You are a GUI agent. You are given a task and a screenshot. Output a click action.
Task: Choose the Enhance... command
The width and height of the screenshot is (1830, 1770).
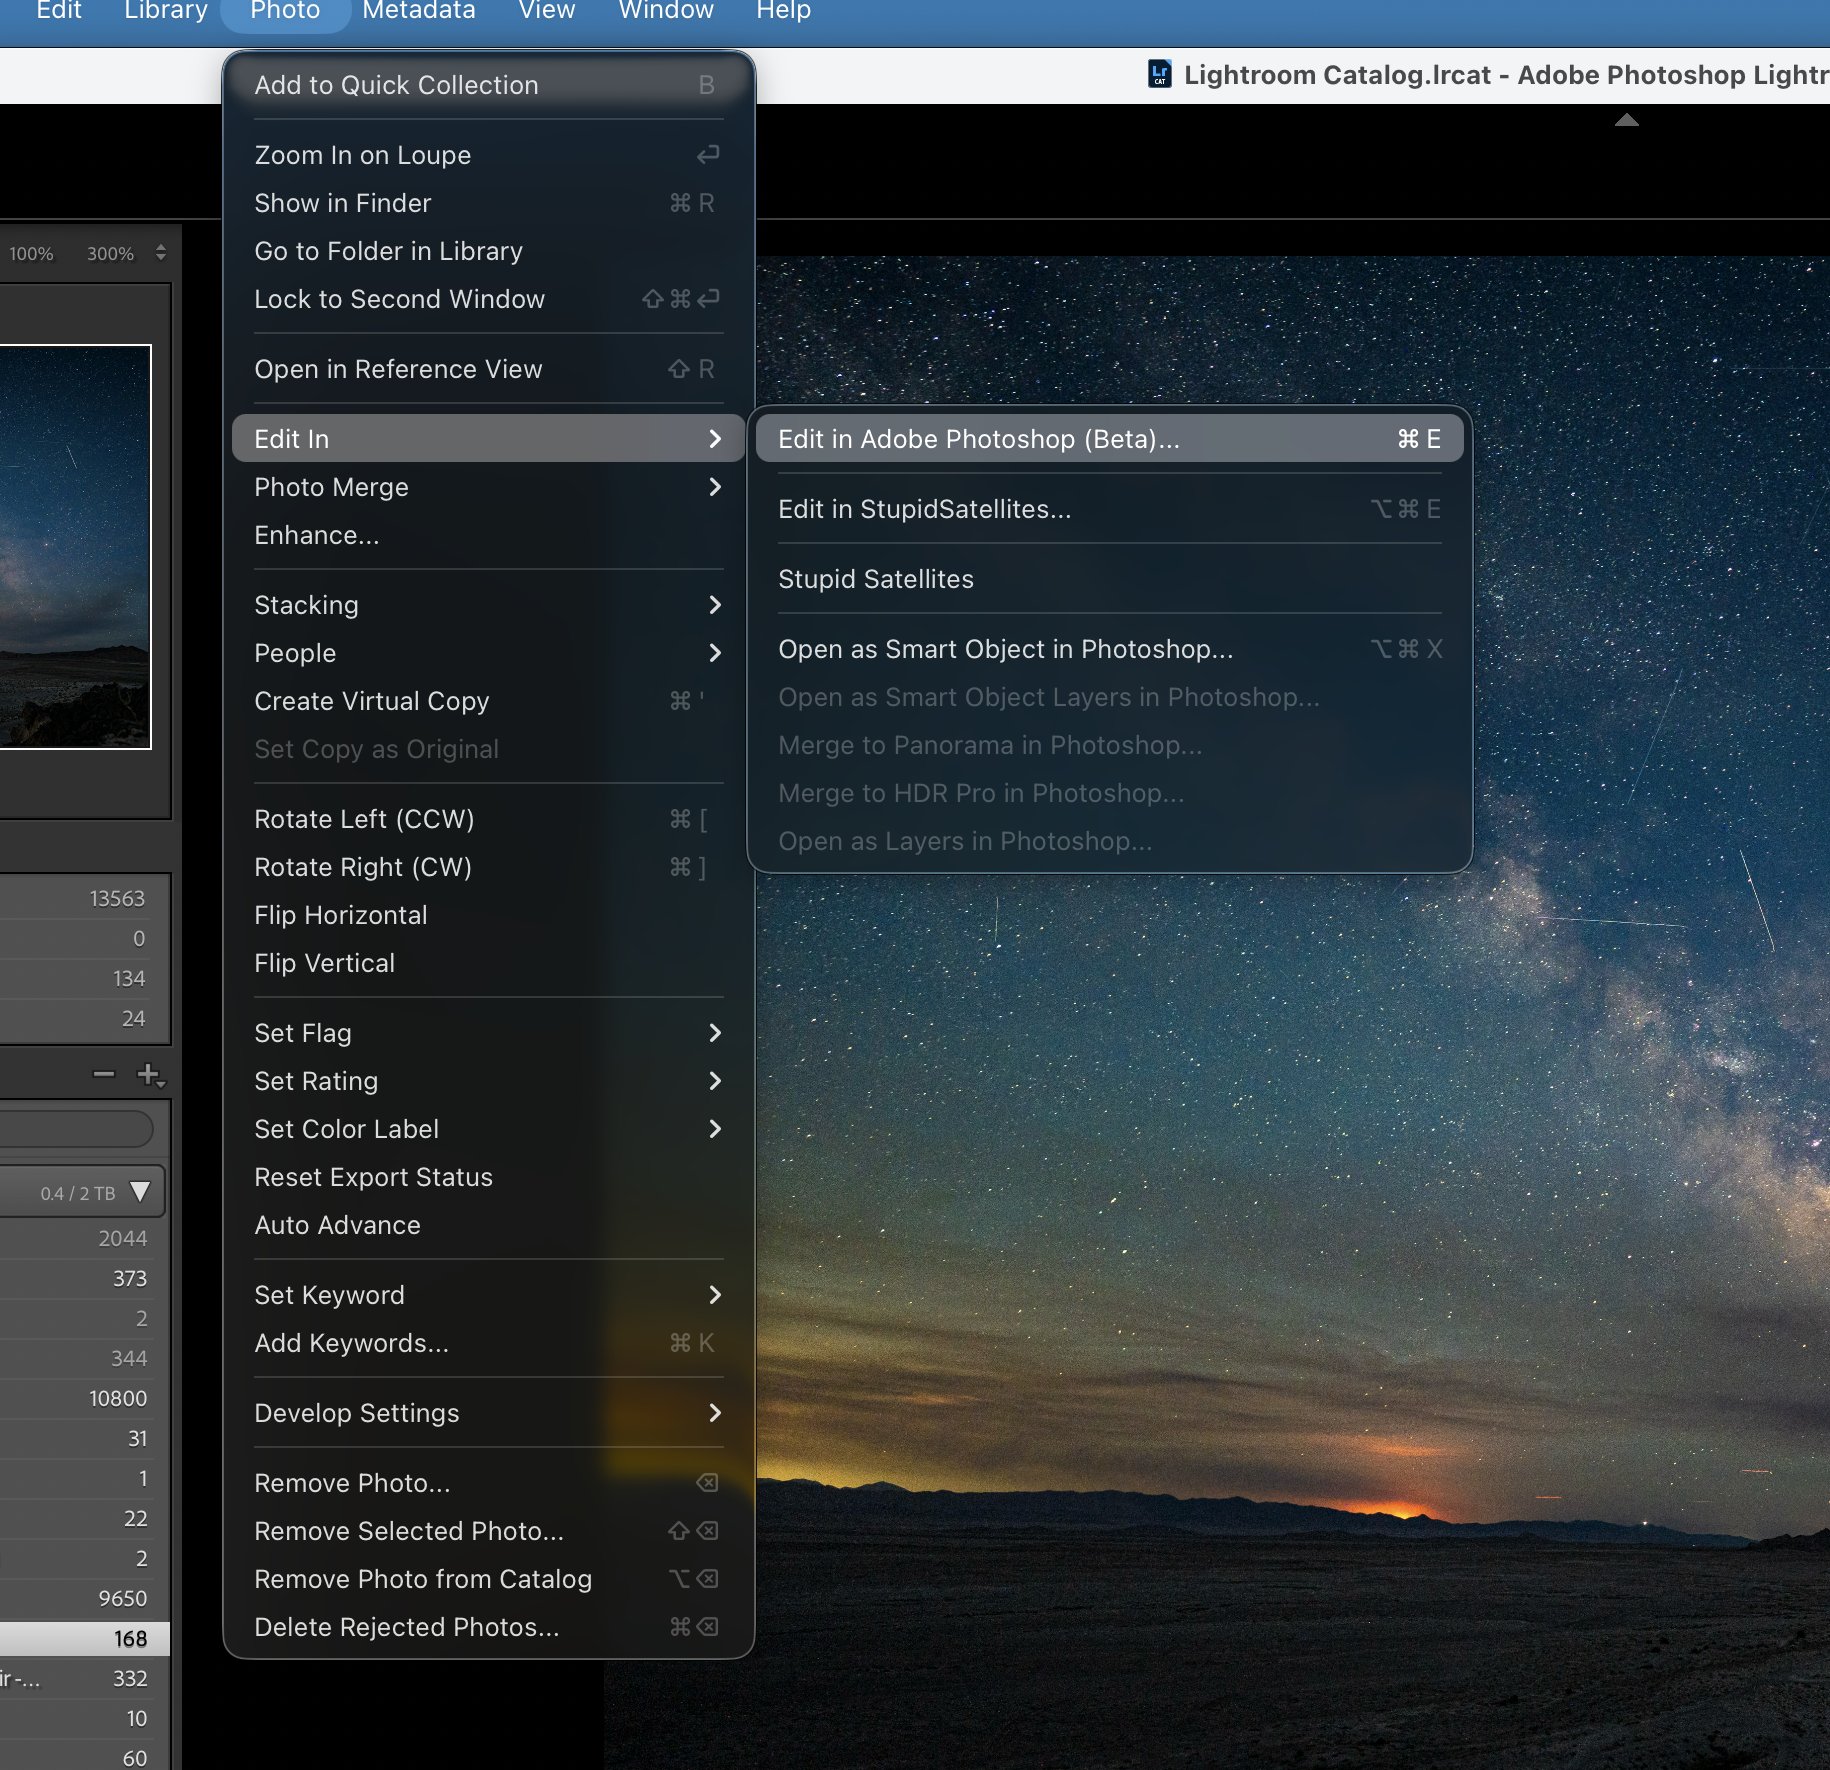tap(488, 535)
